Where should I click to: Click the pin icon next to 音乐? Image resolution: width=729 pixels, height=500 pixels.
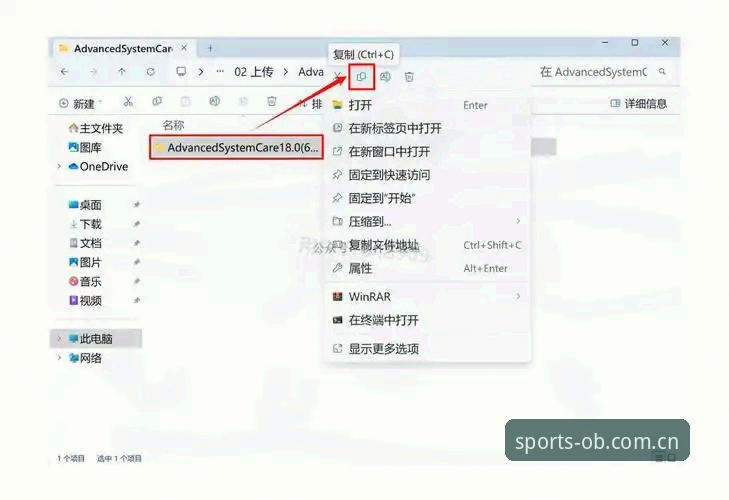pos(137,281)
